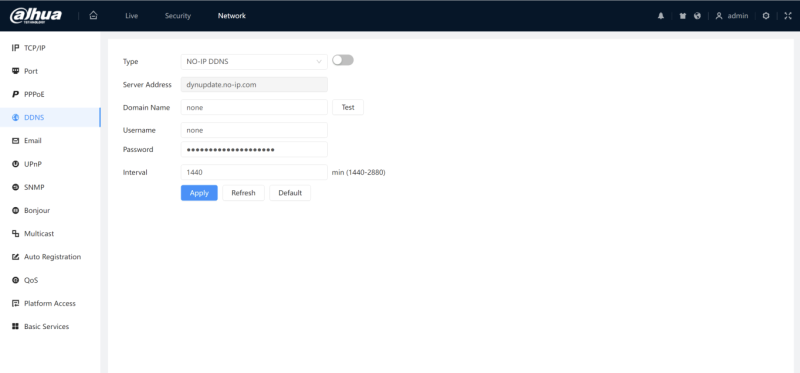The width and height of the screenshot is (800, 373).
Task: Focus the Interval field
Action: [254, 172]
